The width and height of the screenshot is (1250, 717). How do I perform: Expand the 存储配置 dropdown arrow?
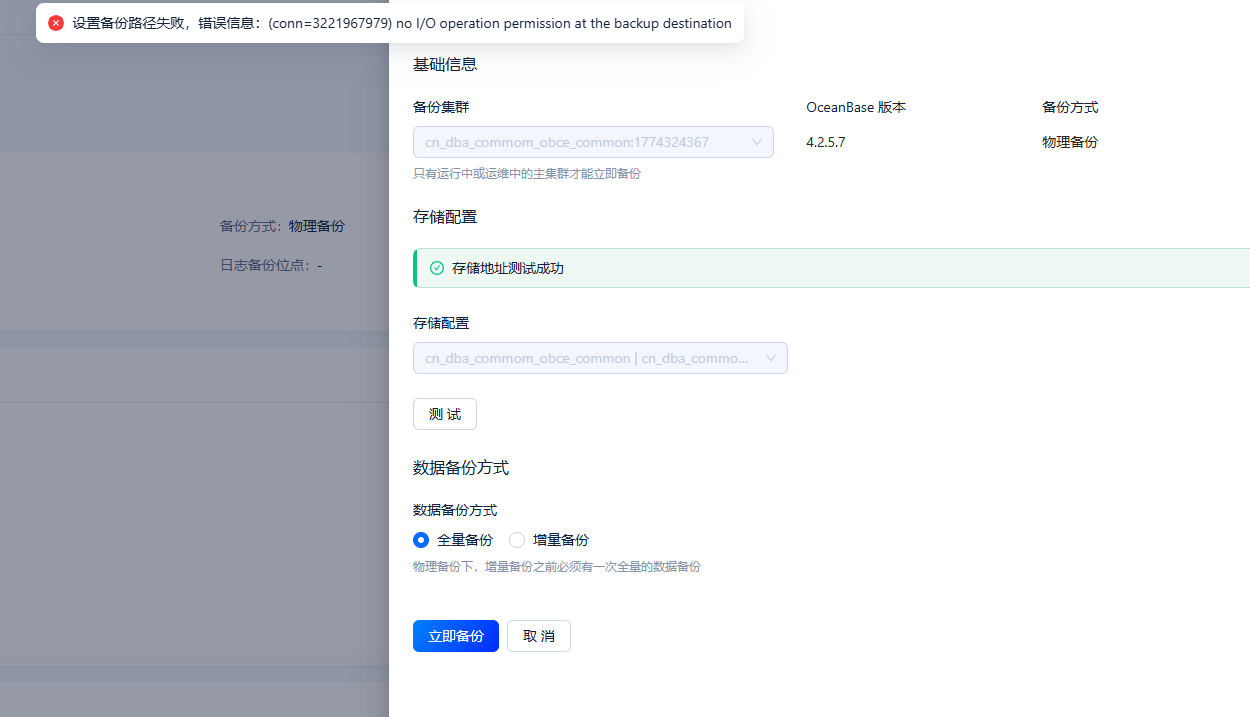(x=771, y=358)
